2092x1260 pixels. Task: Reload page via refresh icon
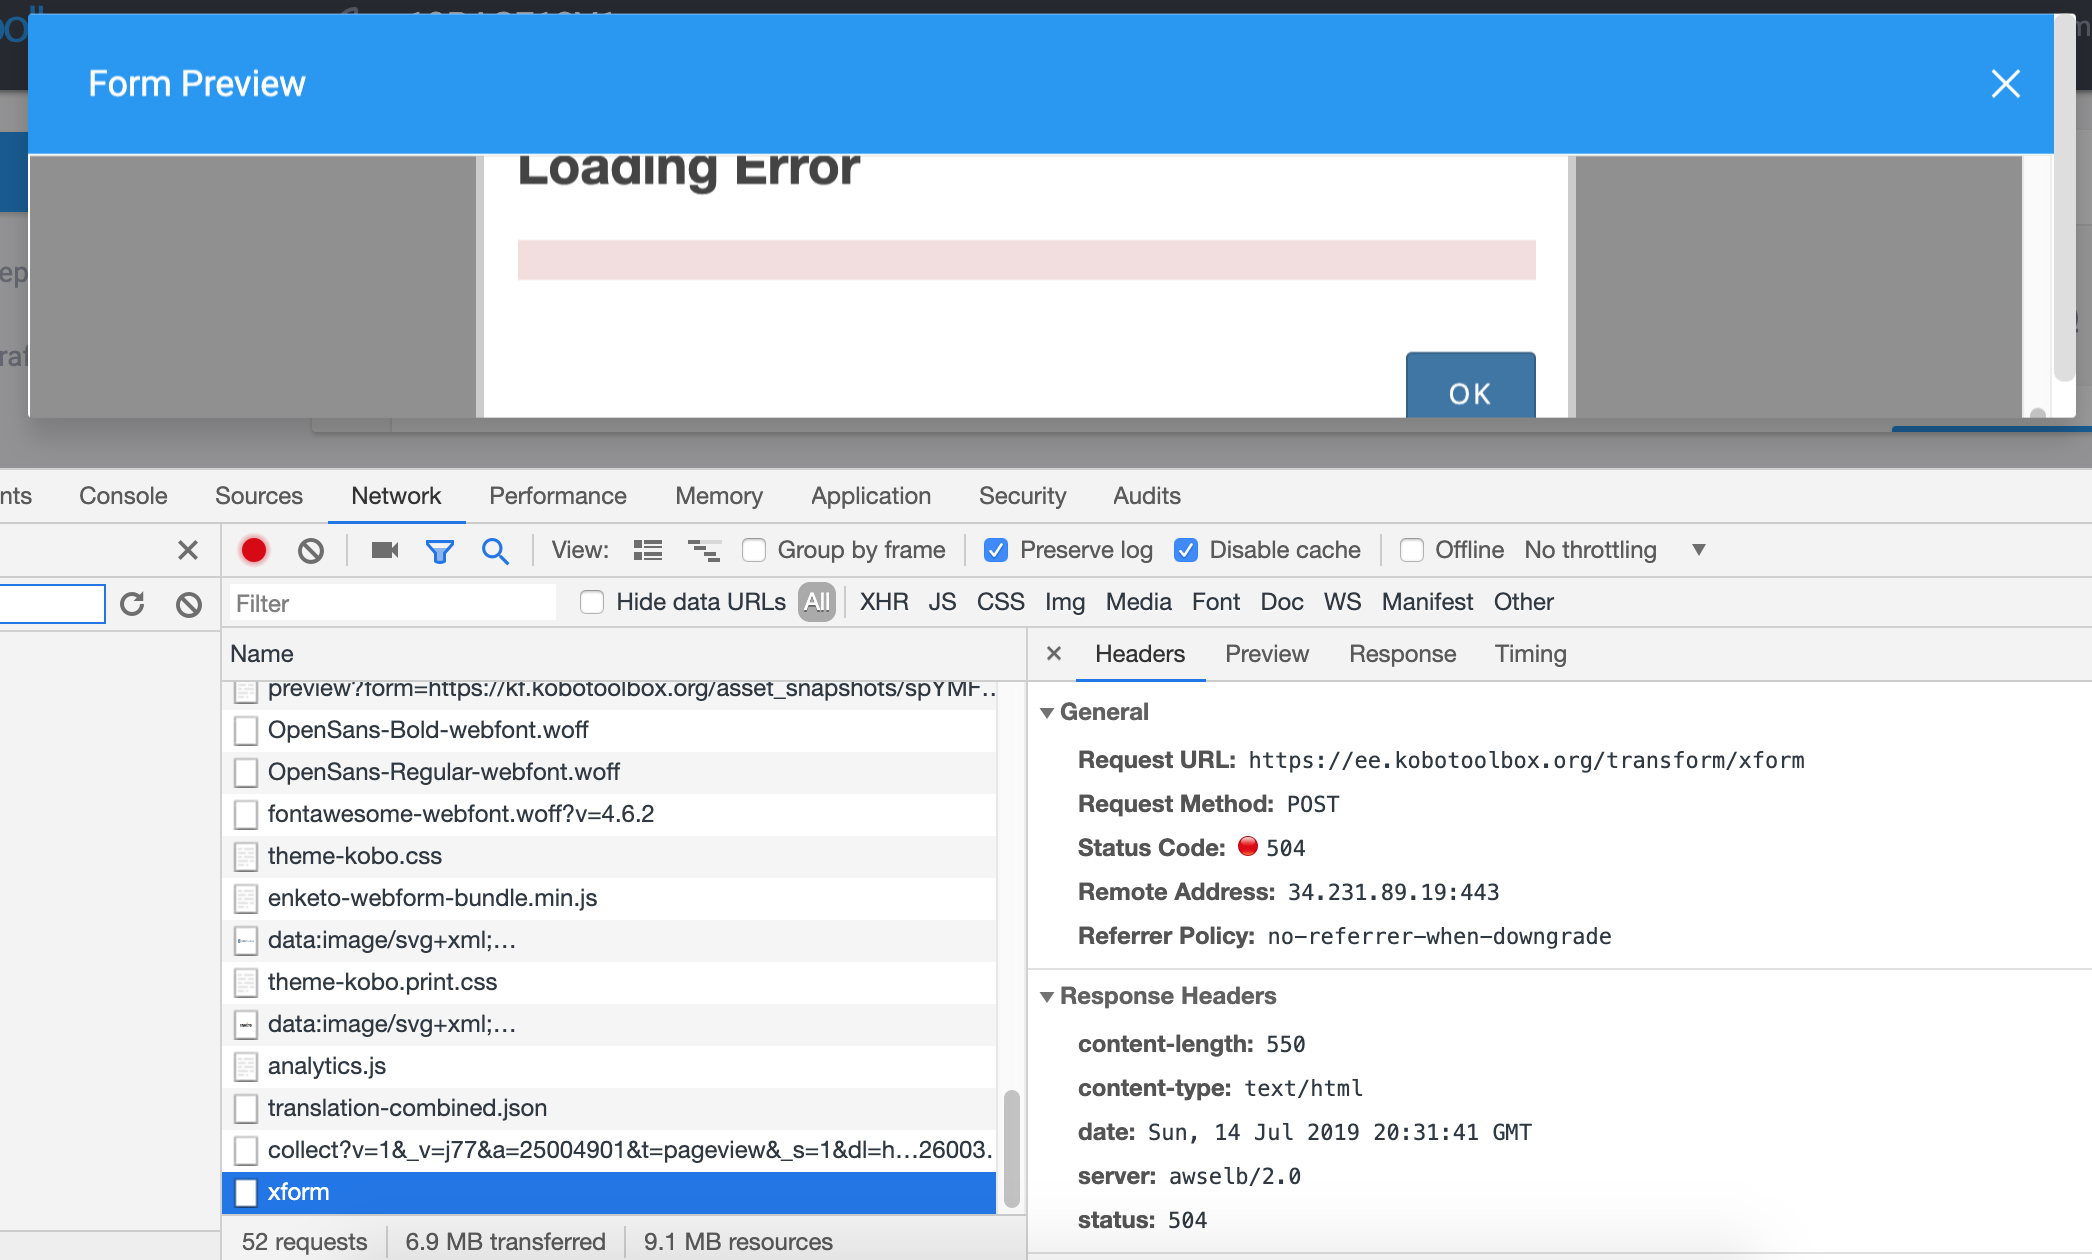(x=133, y=603)
